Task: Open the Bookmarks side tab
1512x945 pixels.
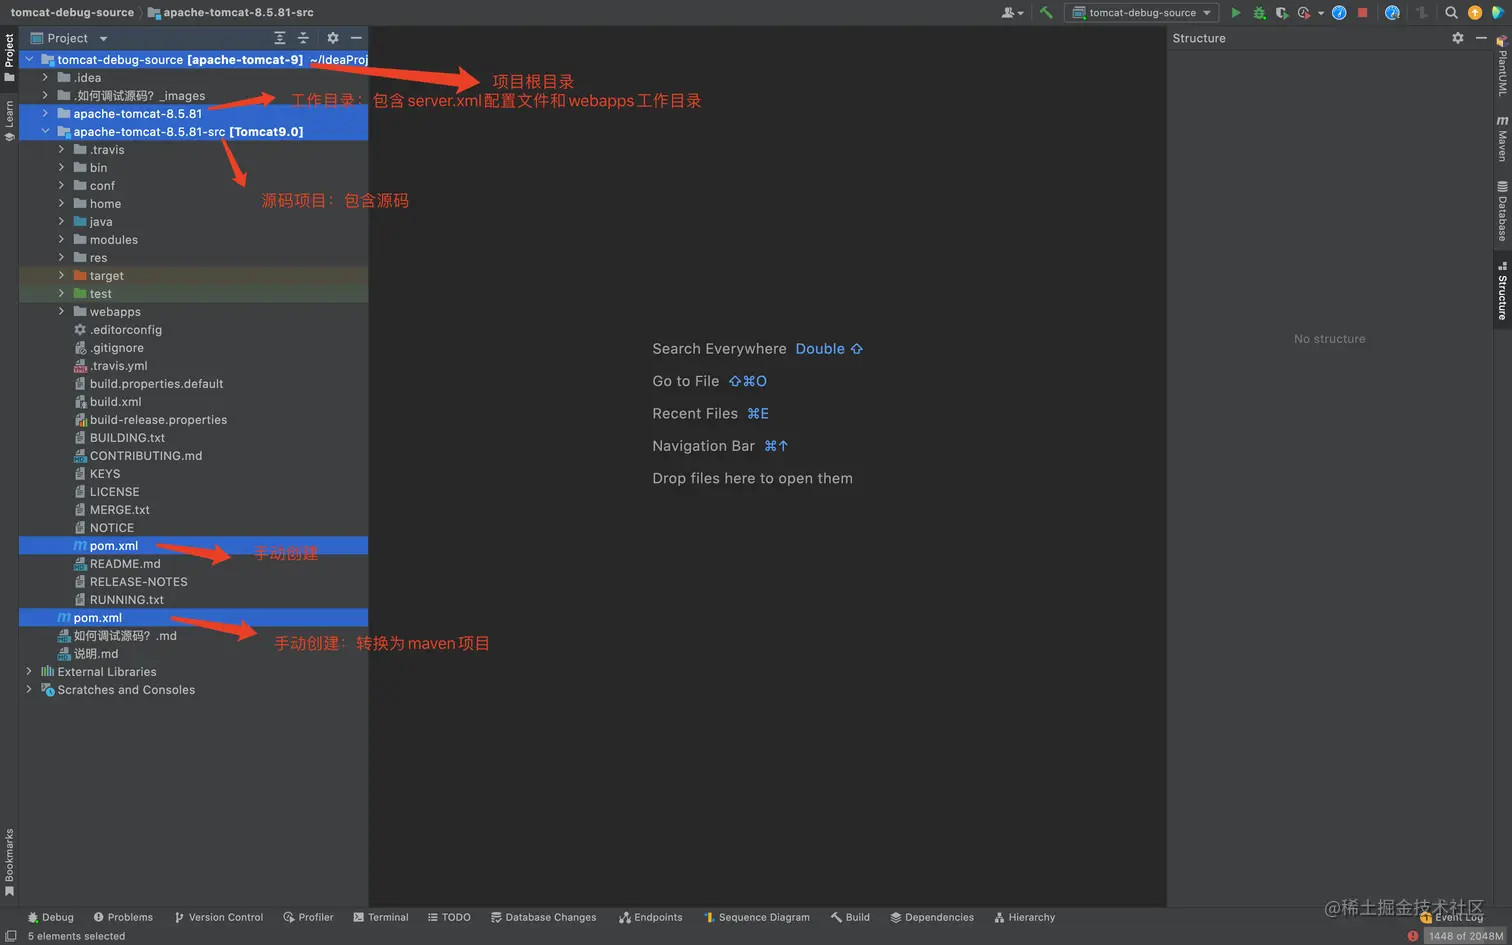Action: (9, 861)
